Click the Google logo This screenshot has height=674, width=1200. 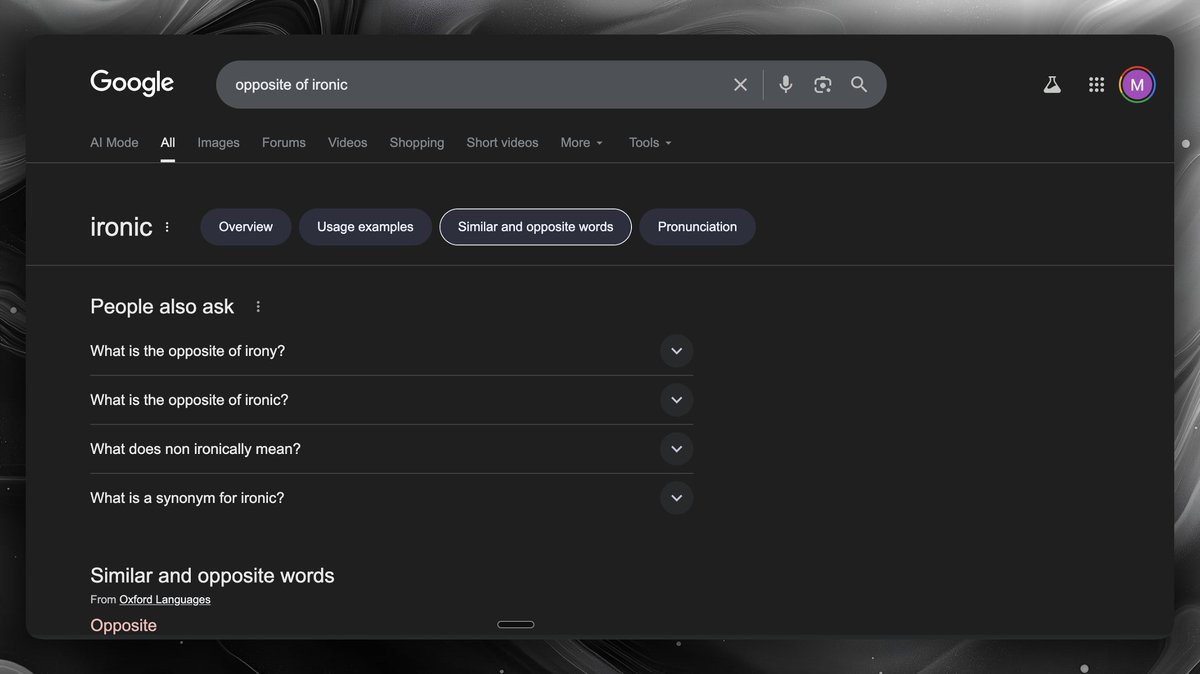132,83
